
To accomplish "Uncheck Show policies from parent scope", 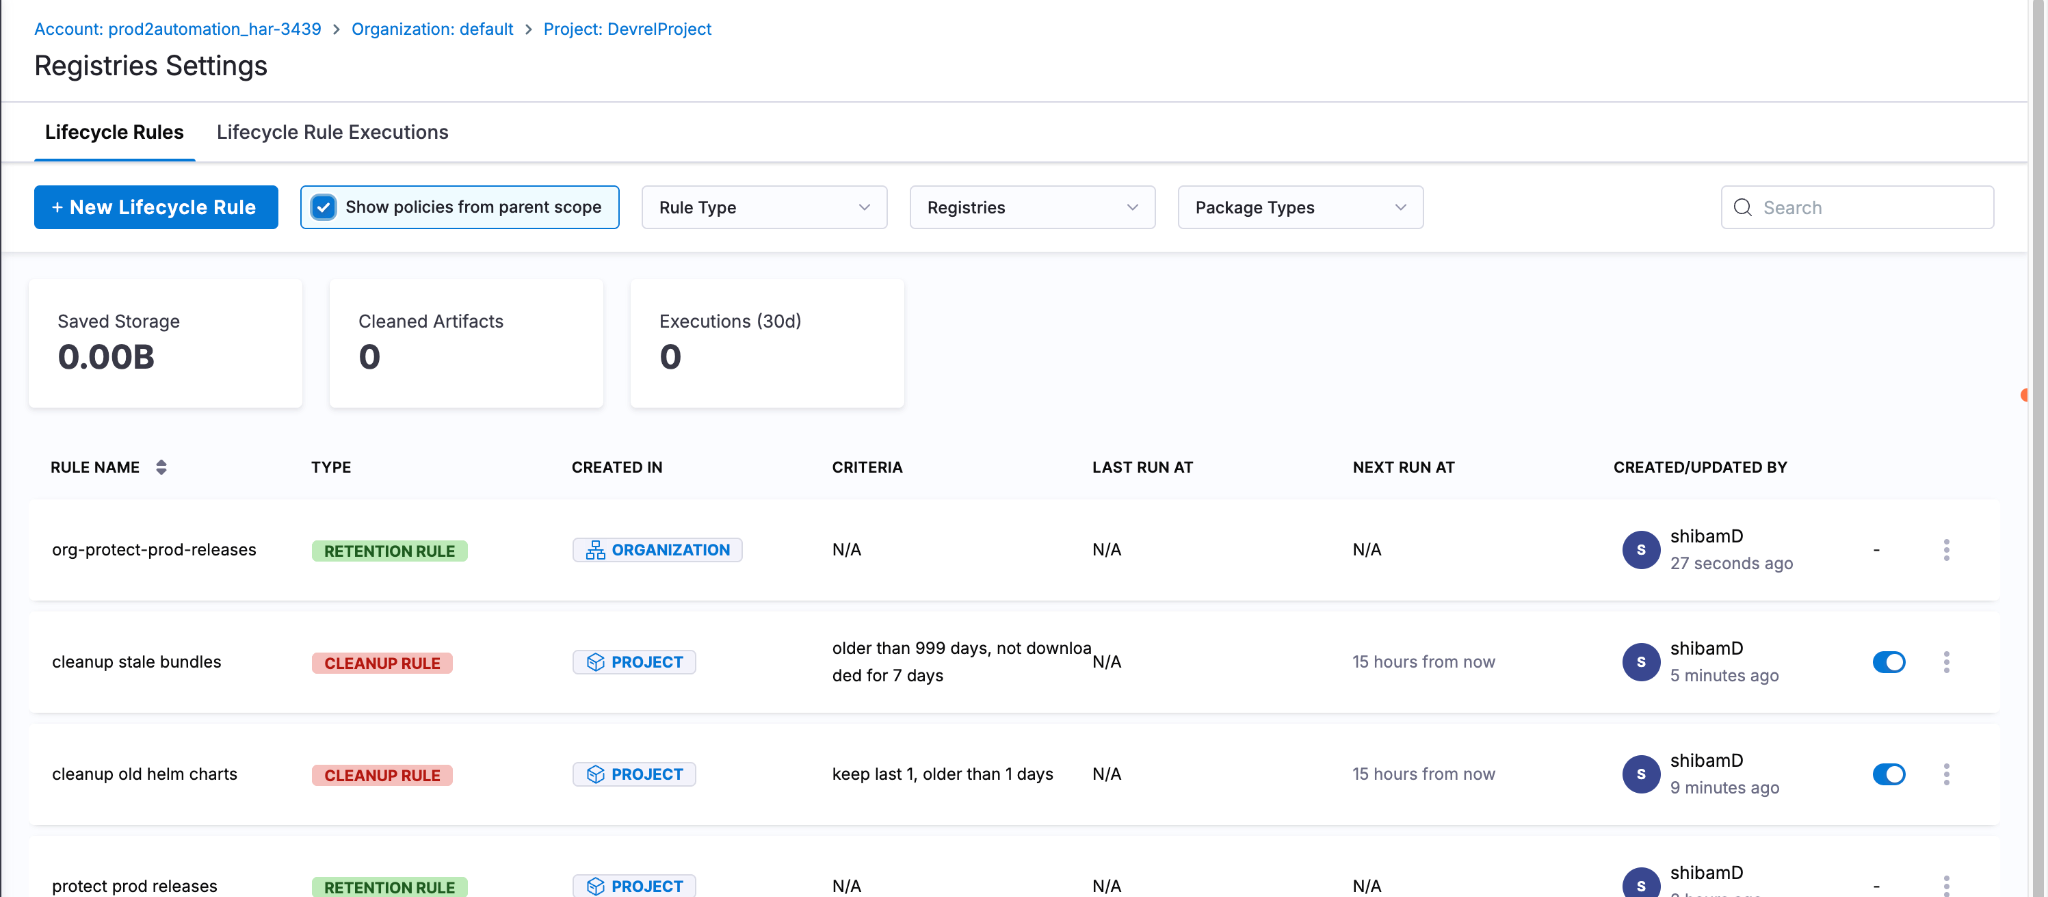I will tap(323, 207).
